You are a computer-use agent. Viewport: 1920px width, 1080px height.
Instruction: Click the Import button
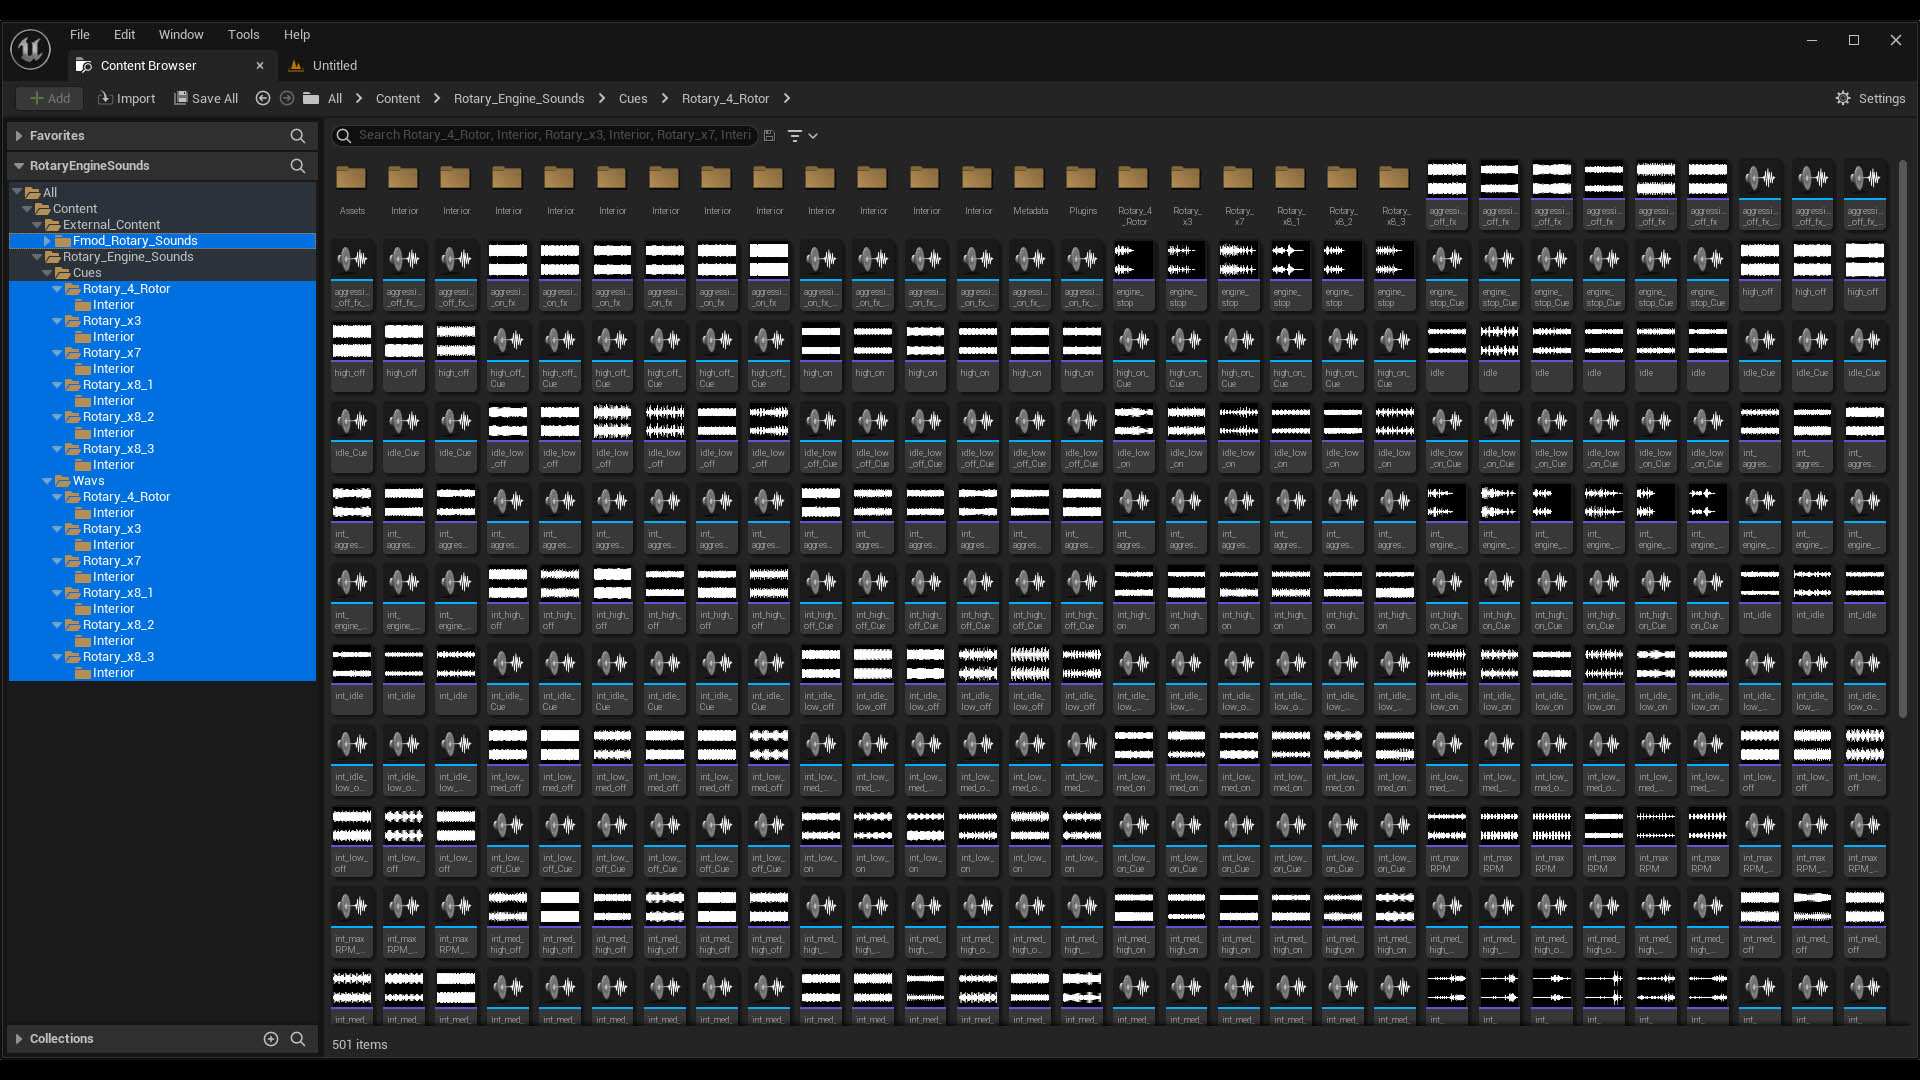coord(126,98)
